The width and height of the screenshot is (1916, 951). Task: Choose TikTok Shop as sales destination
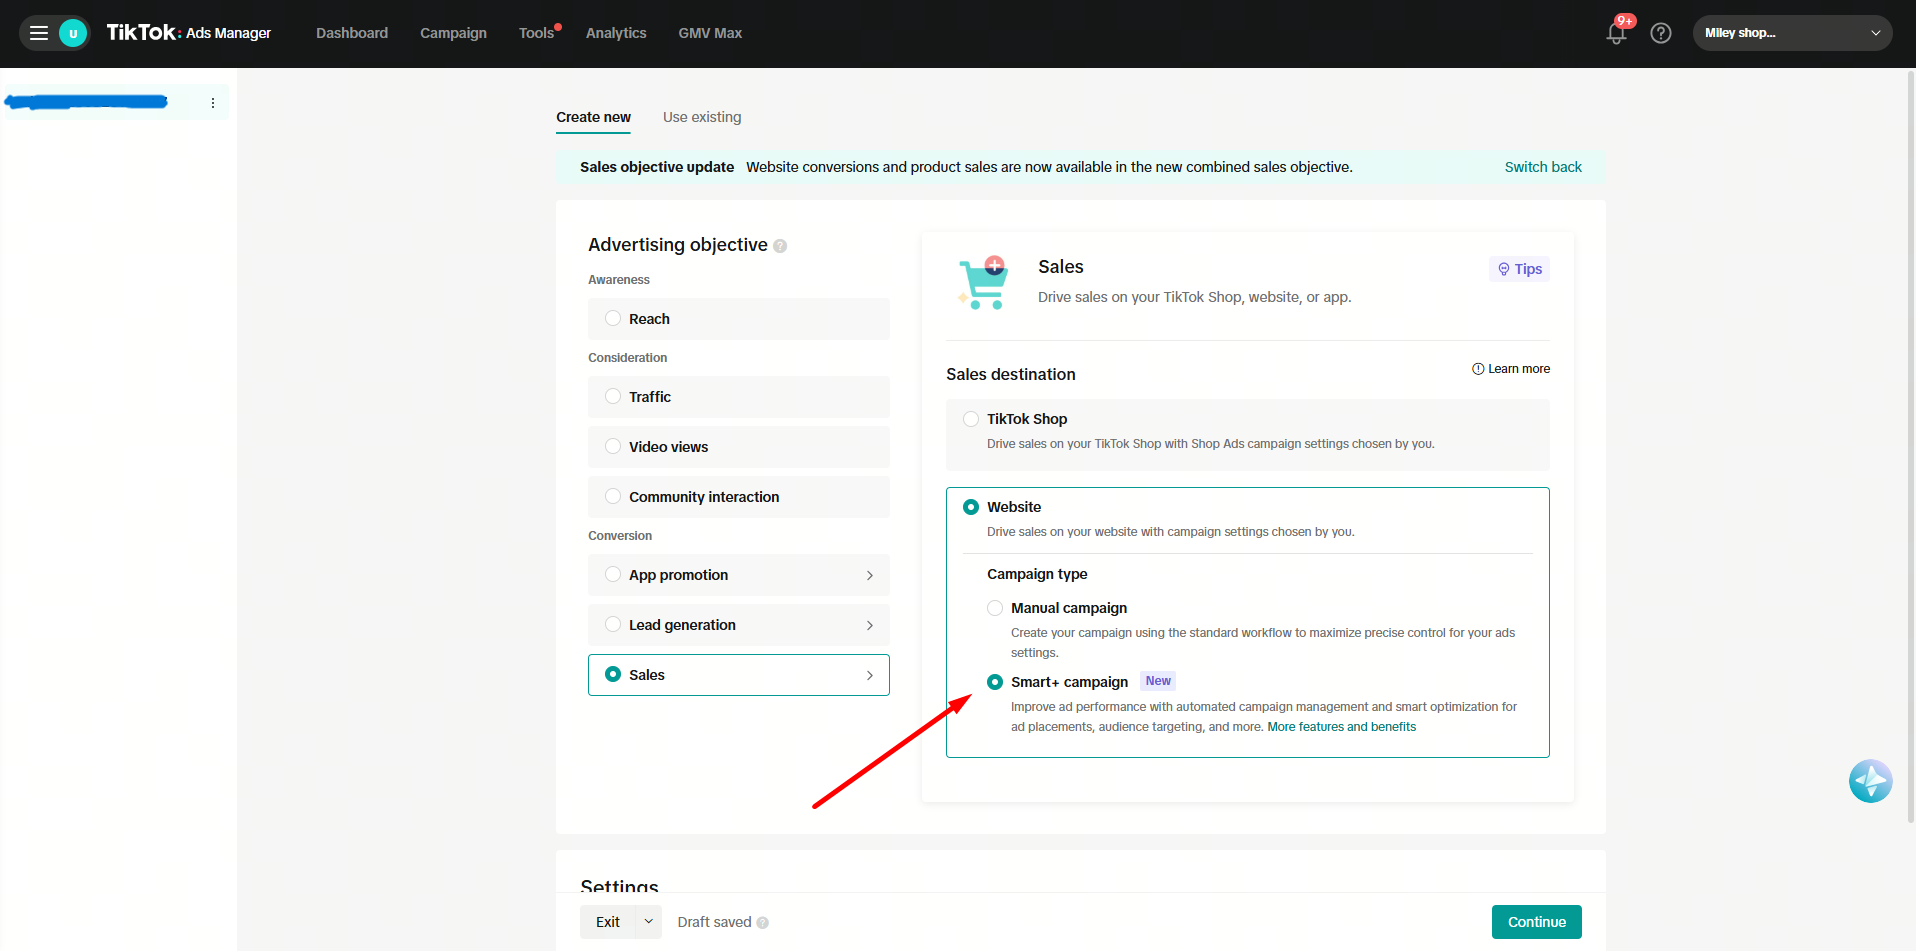pos(971,419)
